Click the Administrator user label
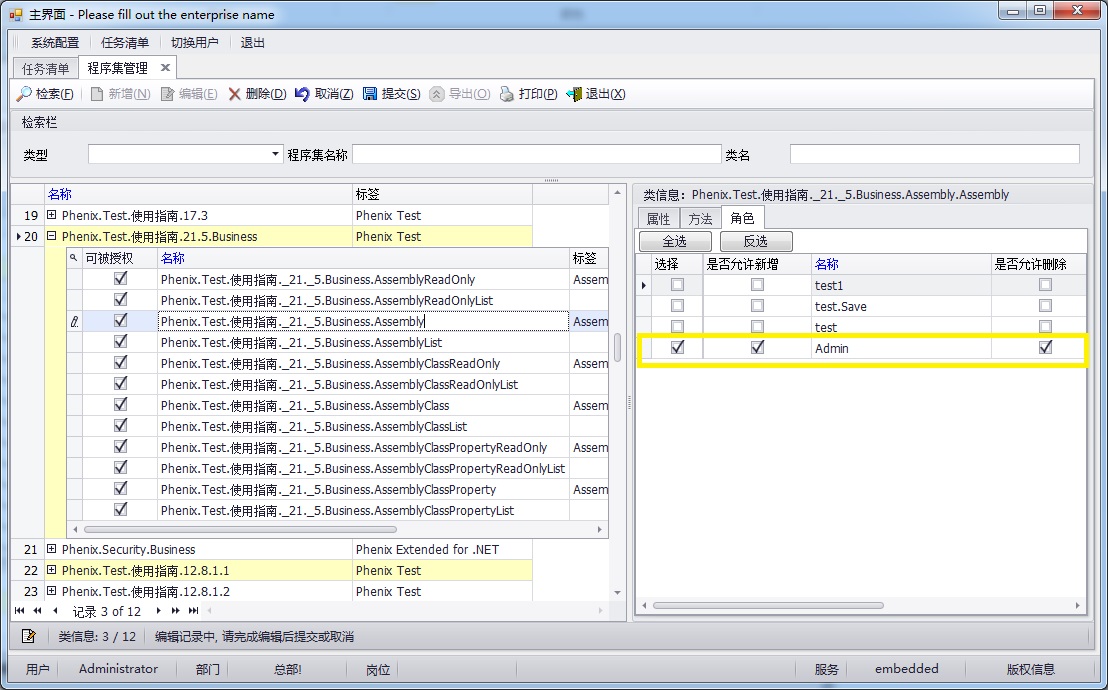The image size is (1108, 690). pos(118,669)
